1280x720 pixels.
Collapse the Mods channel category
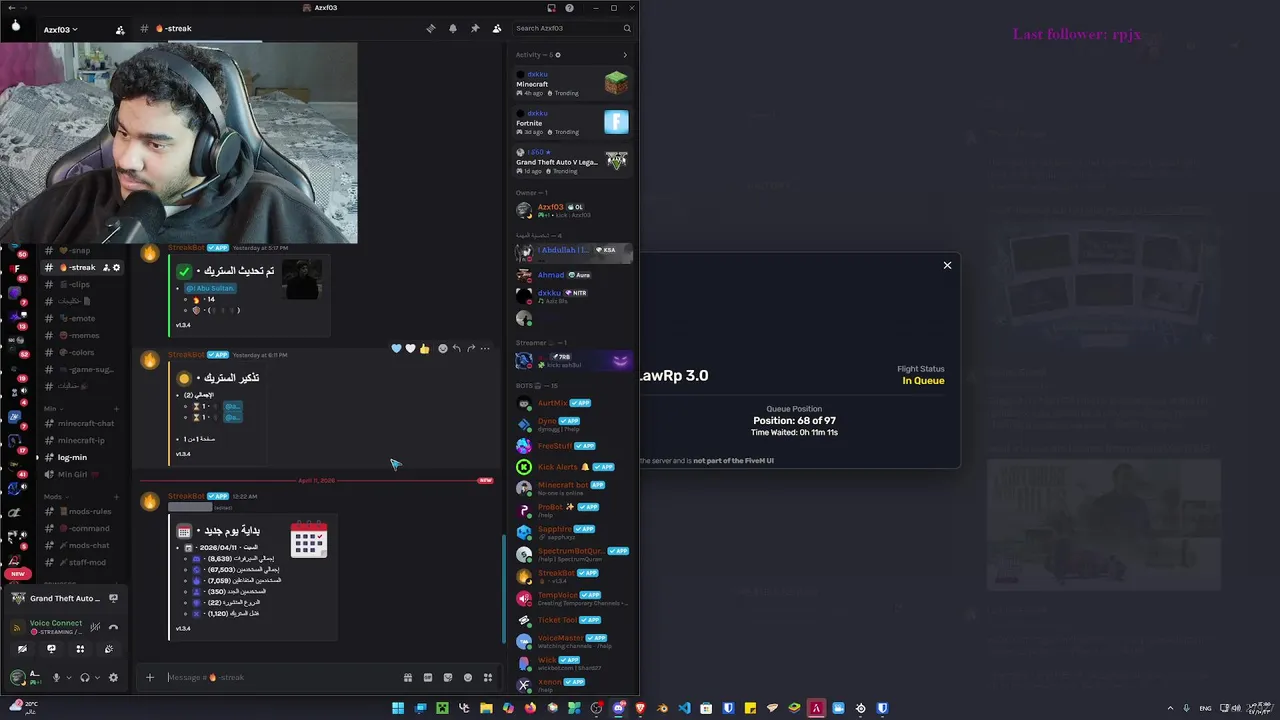coord(55,497)
